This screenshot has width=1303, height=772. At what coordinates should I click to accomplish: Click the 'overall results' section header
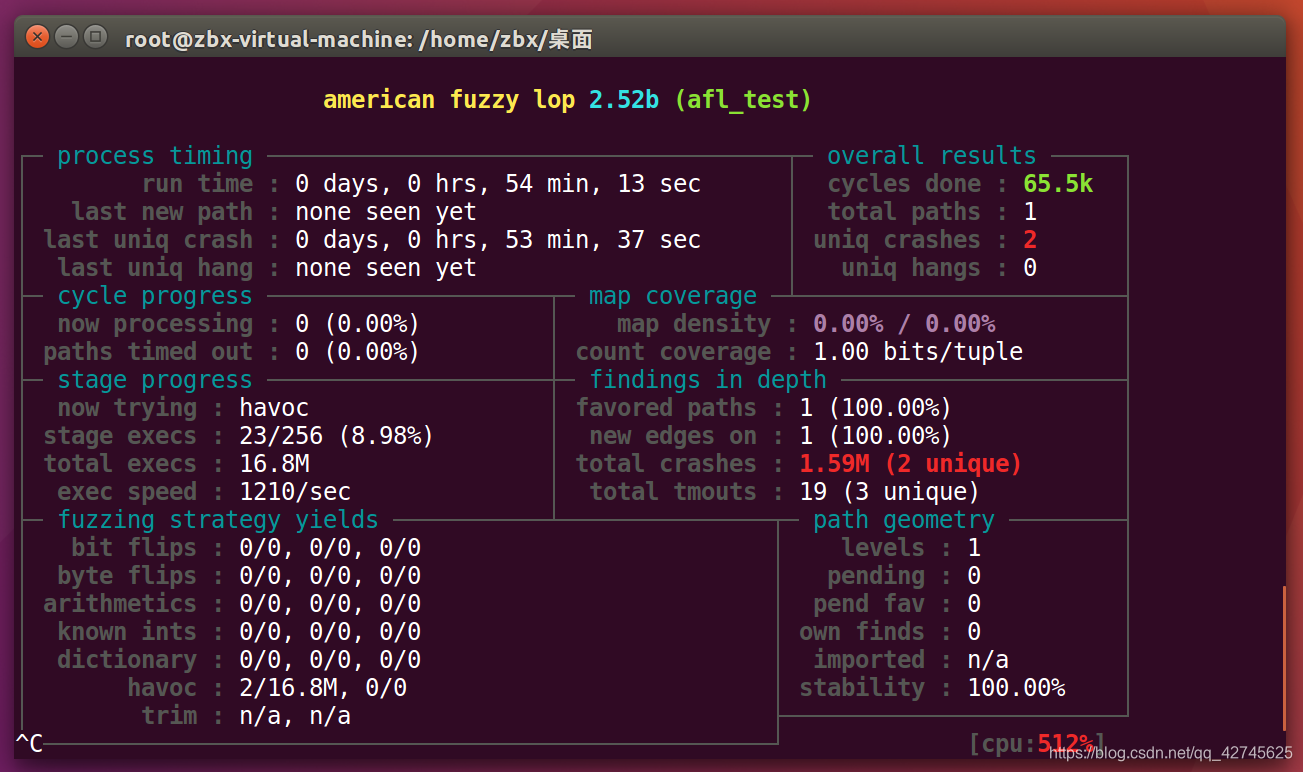[932, 156]
